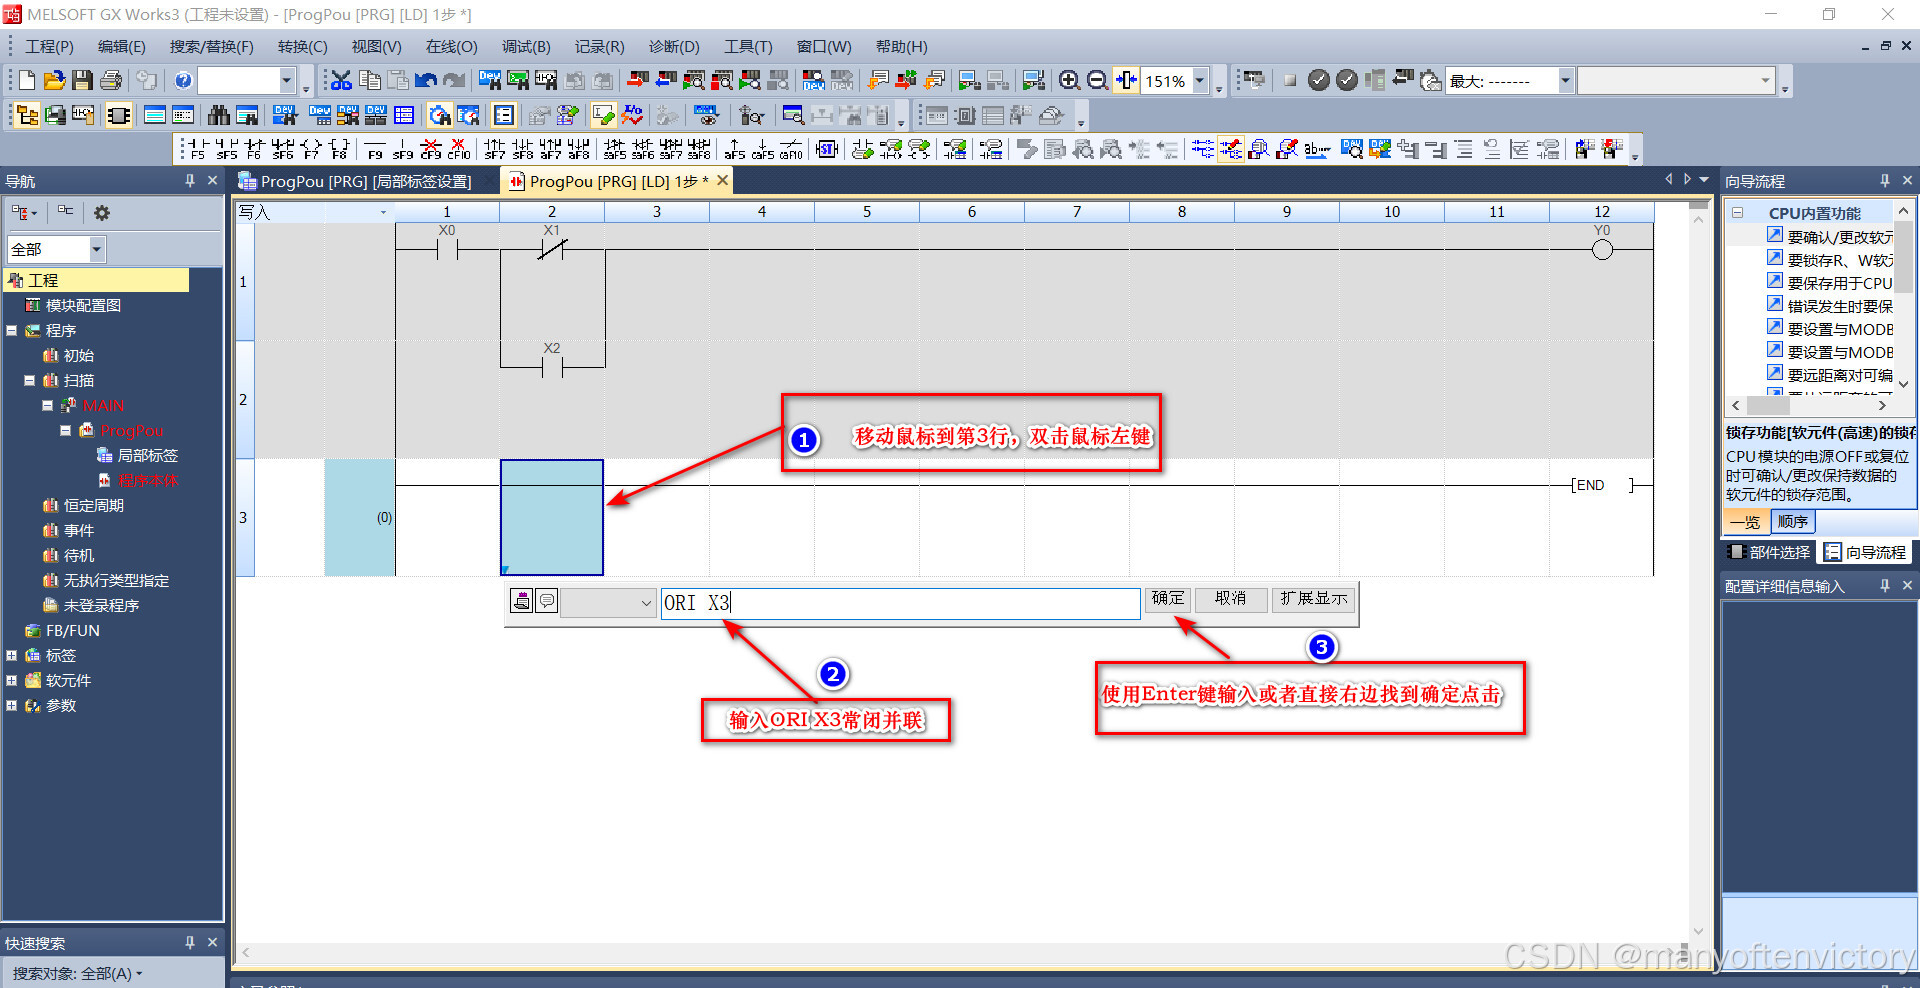Create a new project with the New icon
This screenshot has width=1920, height=988.
[27, 81]
